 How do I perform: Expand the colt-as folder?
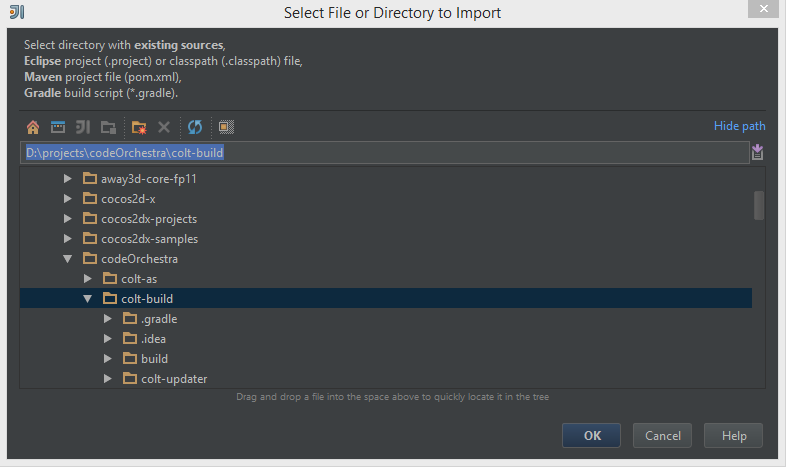(88, 279)
